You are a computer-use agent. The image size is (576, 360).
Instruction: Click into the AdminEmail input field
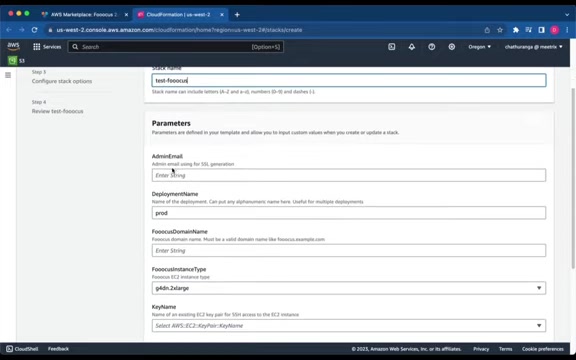click(349, 175)
